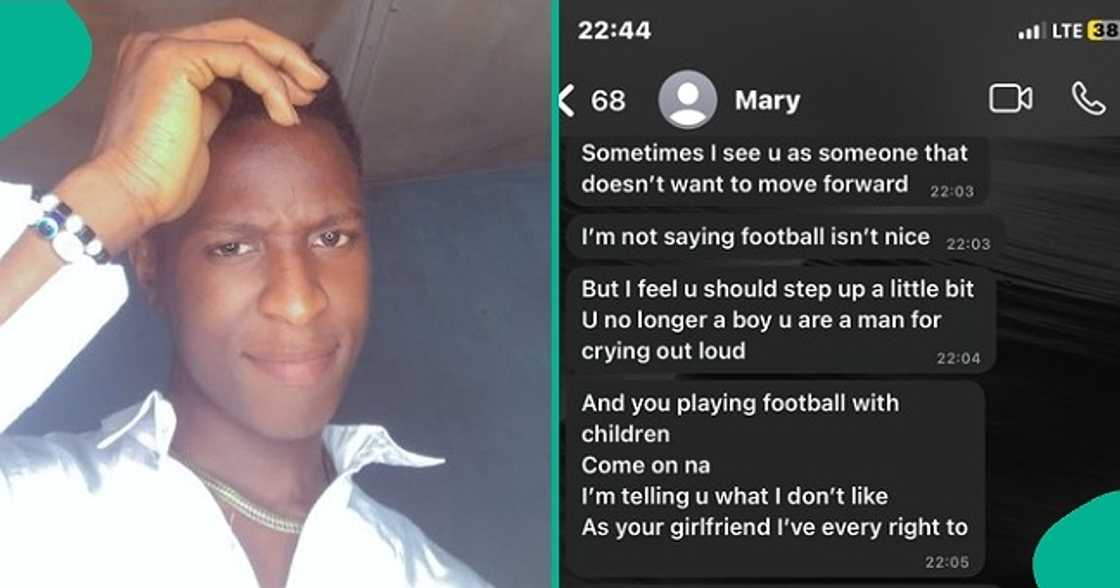Tap the 22:44 clock in status bar

click(614, 31)
